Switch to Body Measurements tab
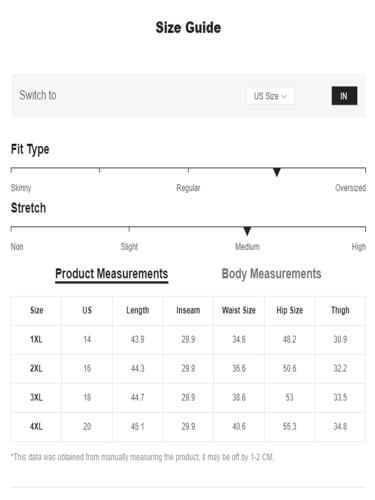 pyautogui.click(x=271, y=274)
